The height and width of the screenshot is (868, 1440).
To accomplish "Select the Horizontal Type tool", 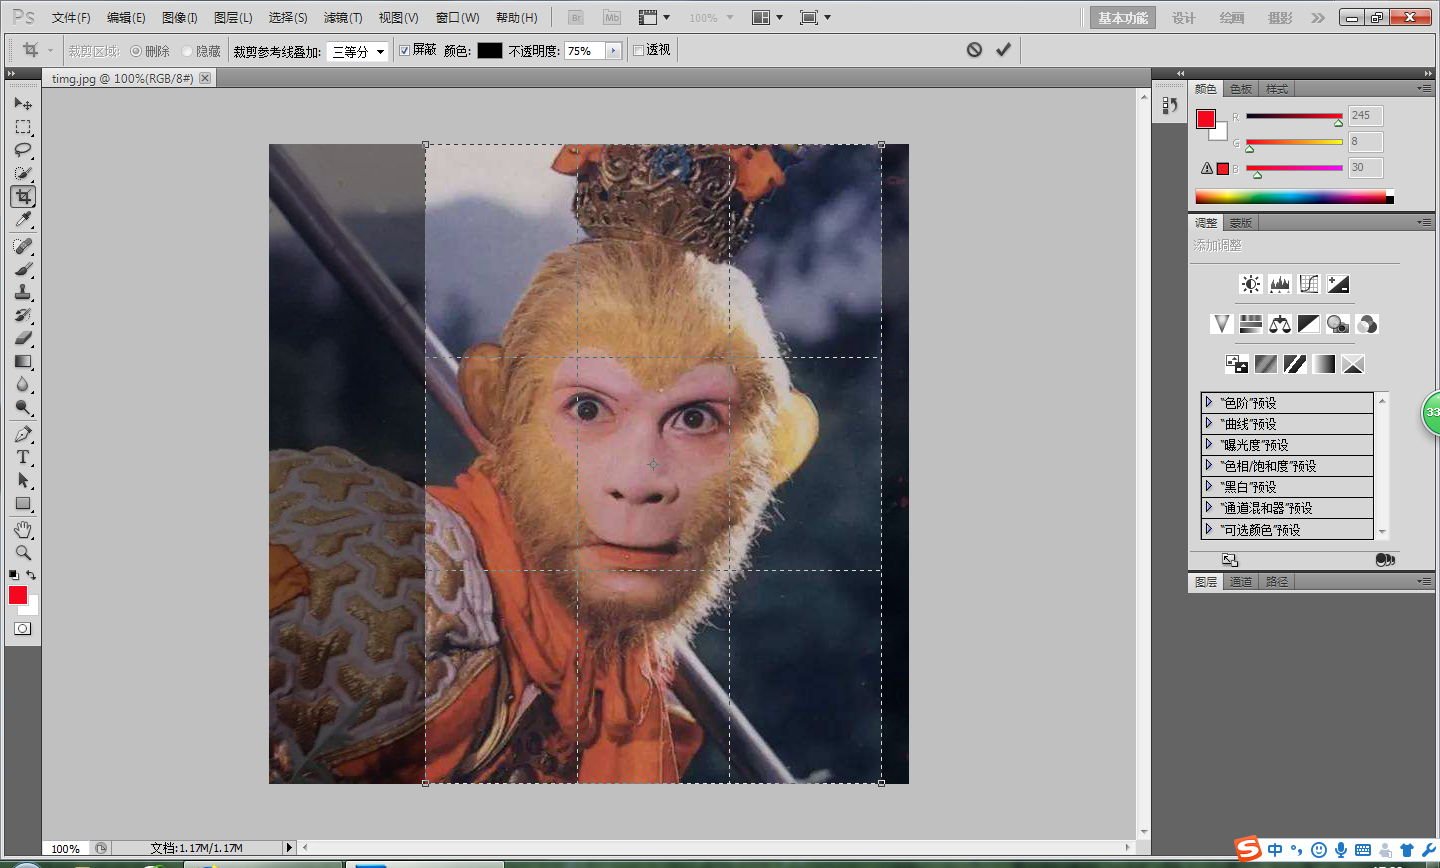I will point(23,457).
